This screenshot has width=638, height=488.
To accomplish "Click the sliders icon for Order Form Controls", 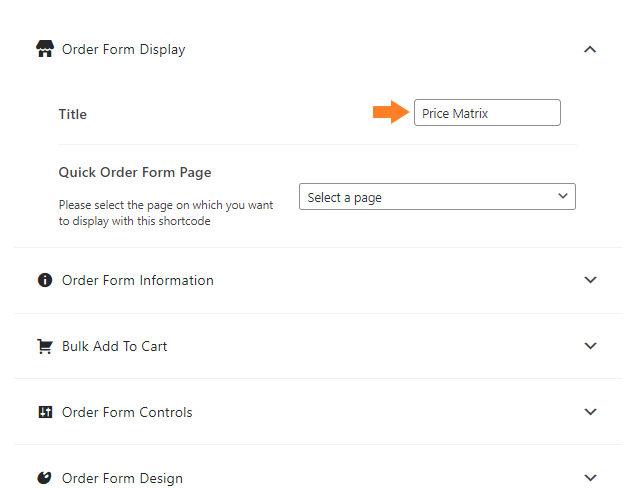I will click(45, 412).
